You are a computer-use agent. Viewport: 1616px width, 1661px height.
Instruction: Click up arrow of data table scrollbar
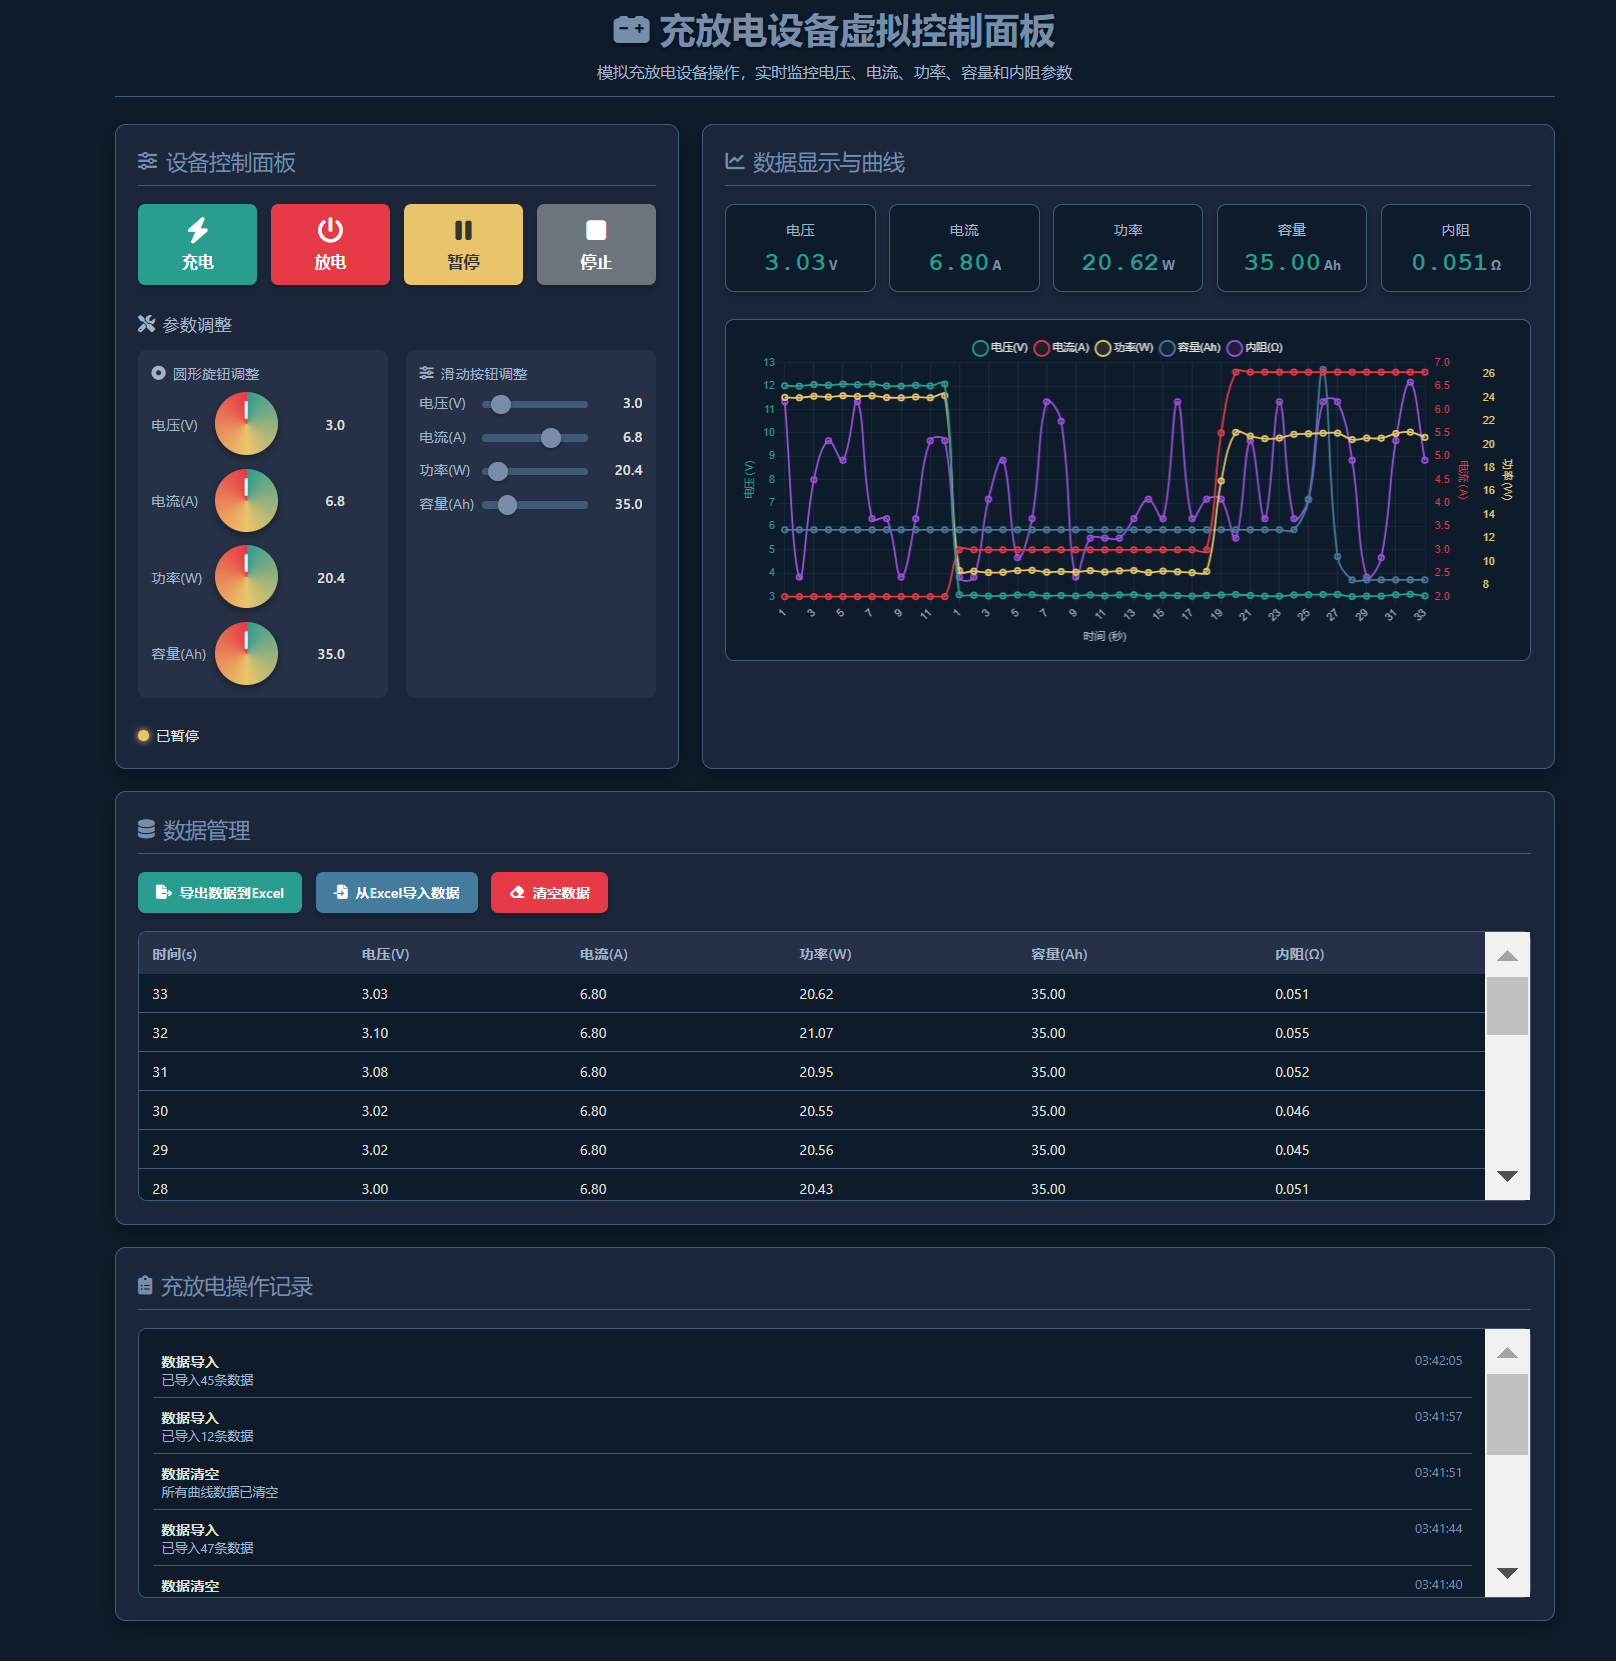click(1507, 956)
